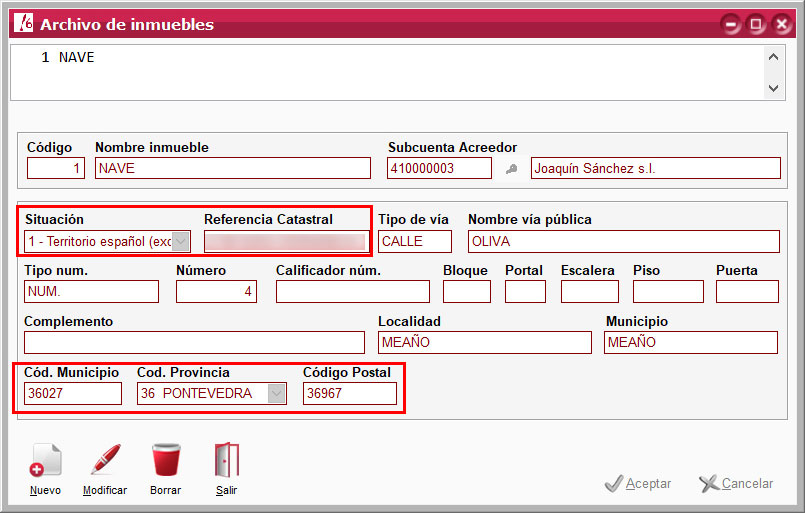The width and height of the screenshot is (805, 513).
Task: Open the Situación dropdown
Action: click(x=181, y=241)
